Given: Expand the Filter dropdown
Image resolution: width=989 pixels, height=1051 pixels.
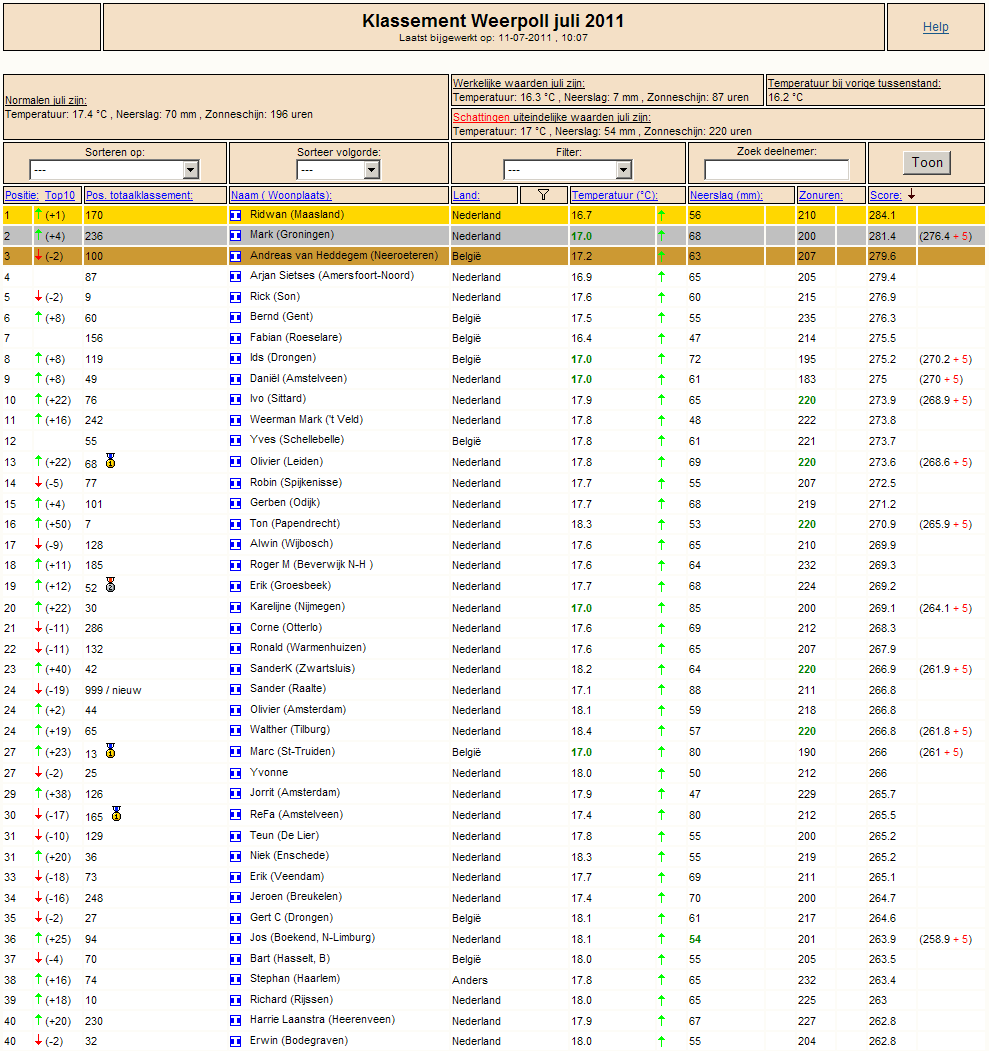Looking at the screenshot, I should (568, 170).
